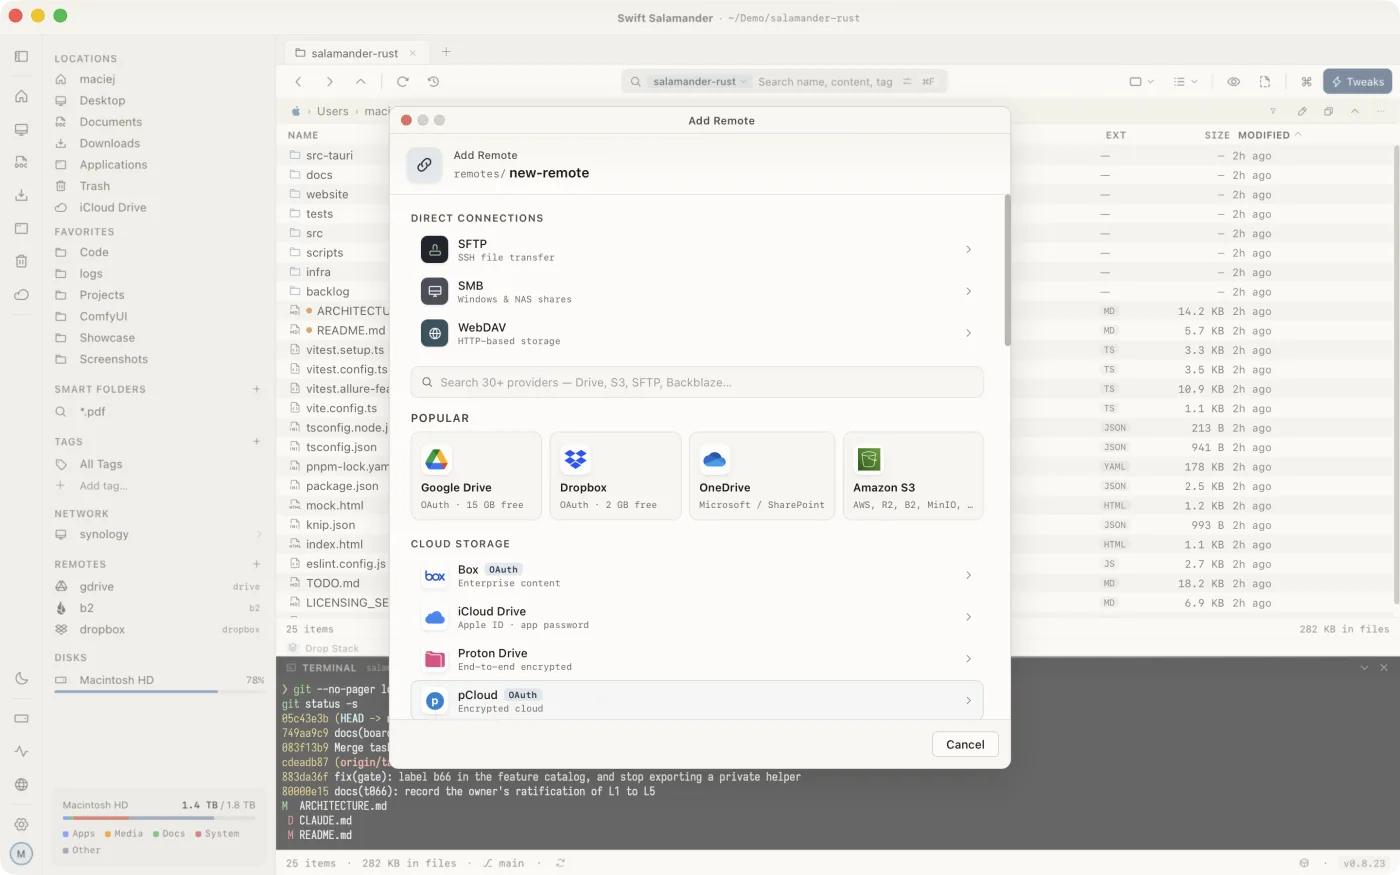The height and width of the screenshot is (875, 1400).
Task: Add a smart folder with plus
Action: (x=257, y=389)
